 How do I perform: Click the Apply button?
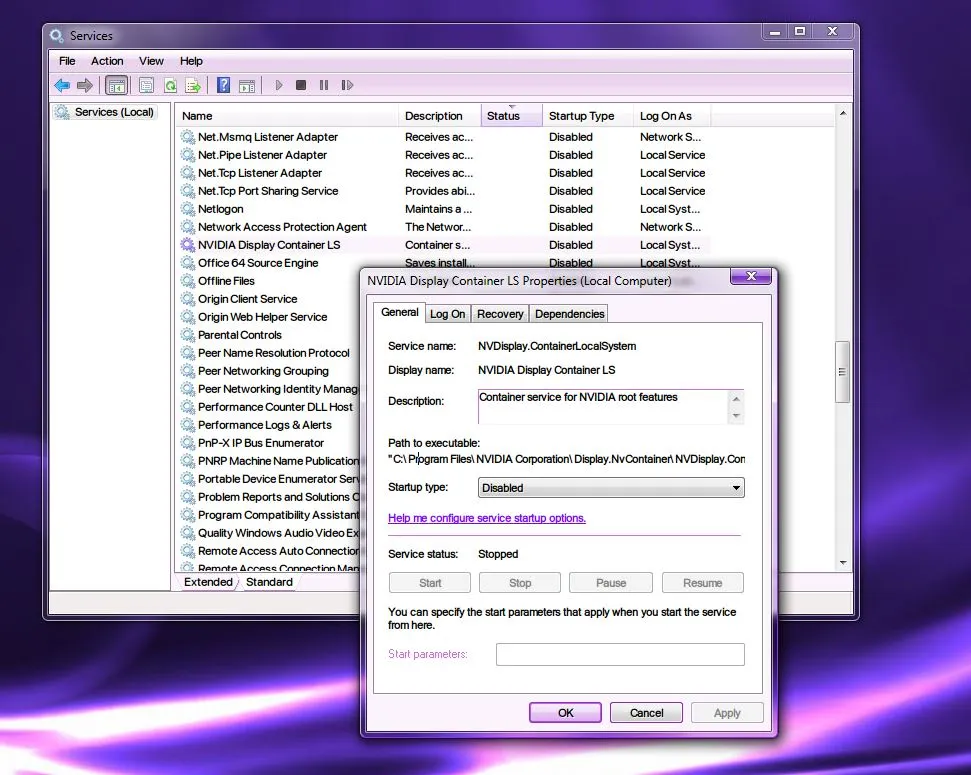(x=727, y=713)
